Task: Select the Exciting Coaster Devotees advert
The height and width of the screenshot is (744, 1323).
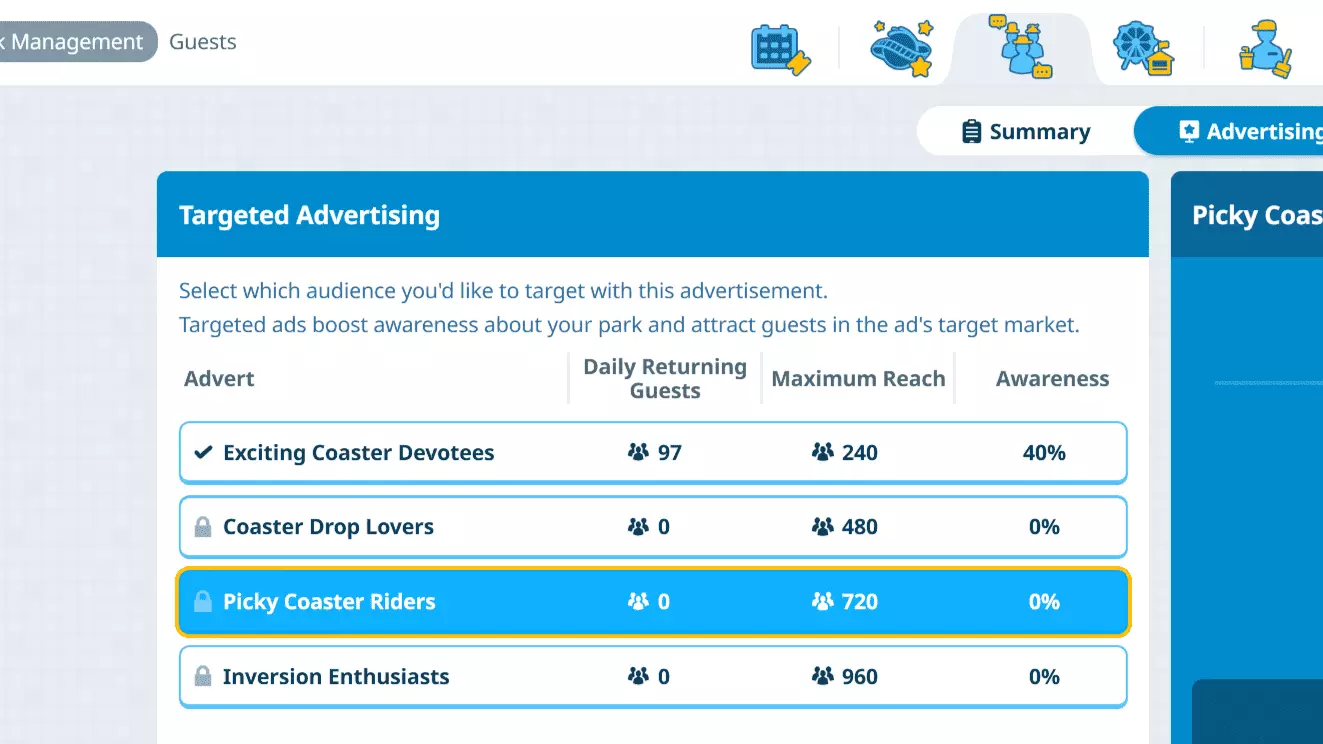Action: pyautogui.click(x=652, y=453)
